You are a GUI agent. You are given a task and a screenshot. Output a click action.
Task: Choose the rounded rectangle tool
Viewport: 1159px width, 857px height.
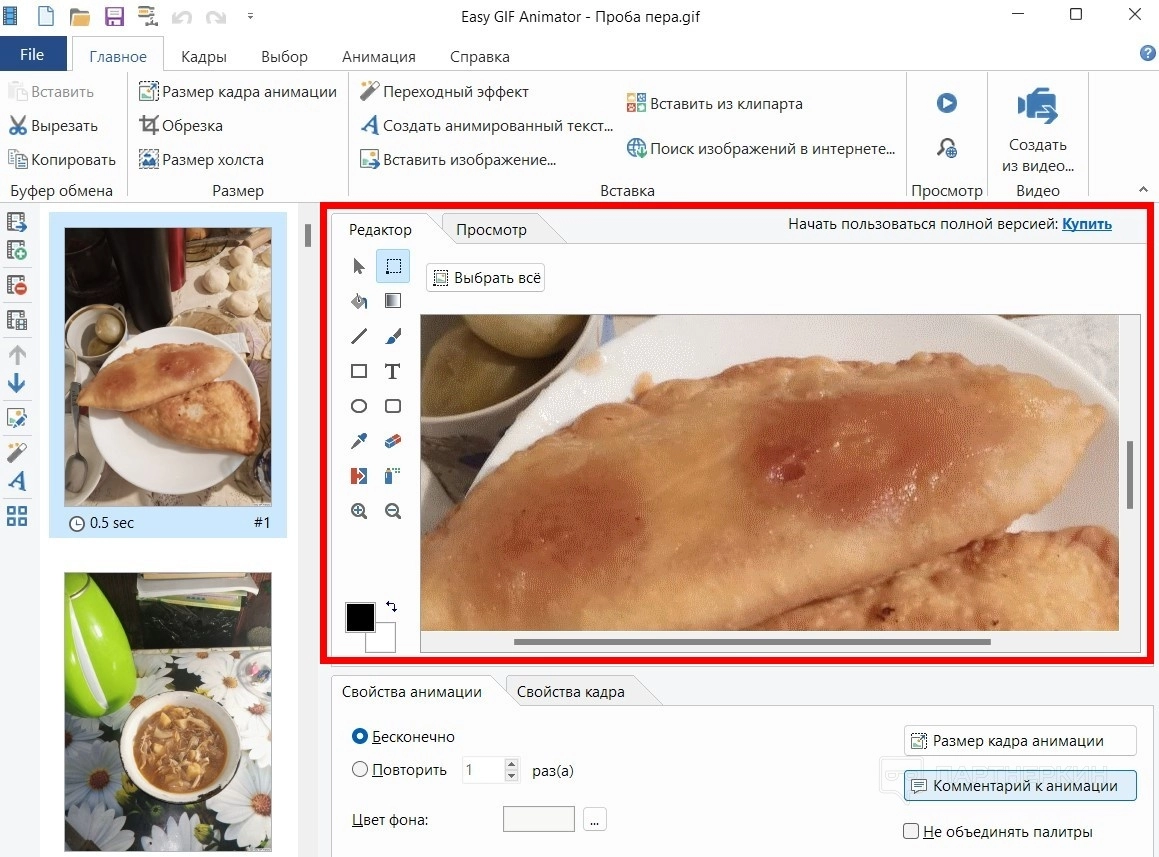[393, 406]
